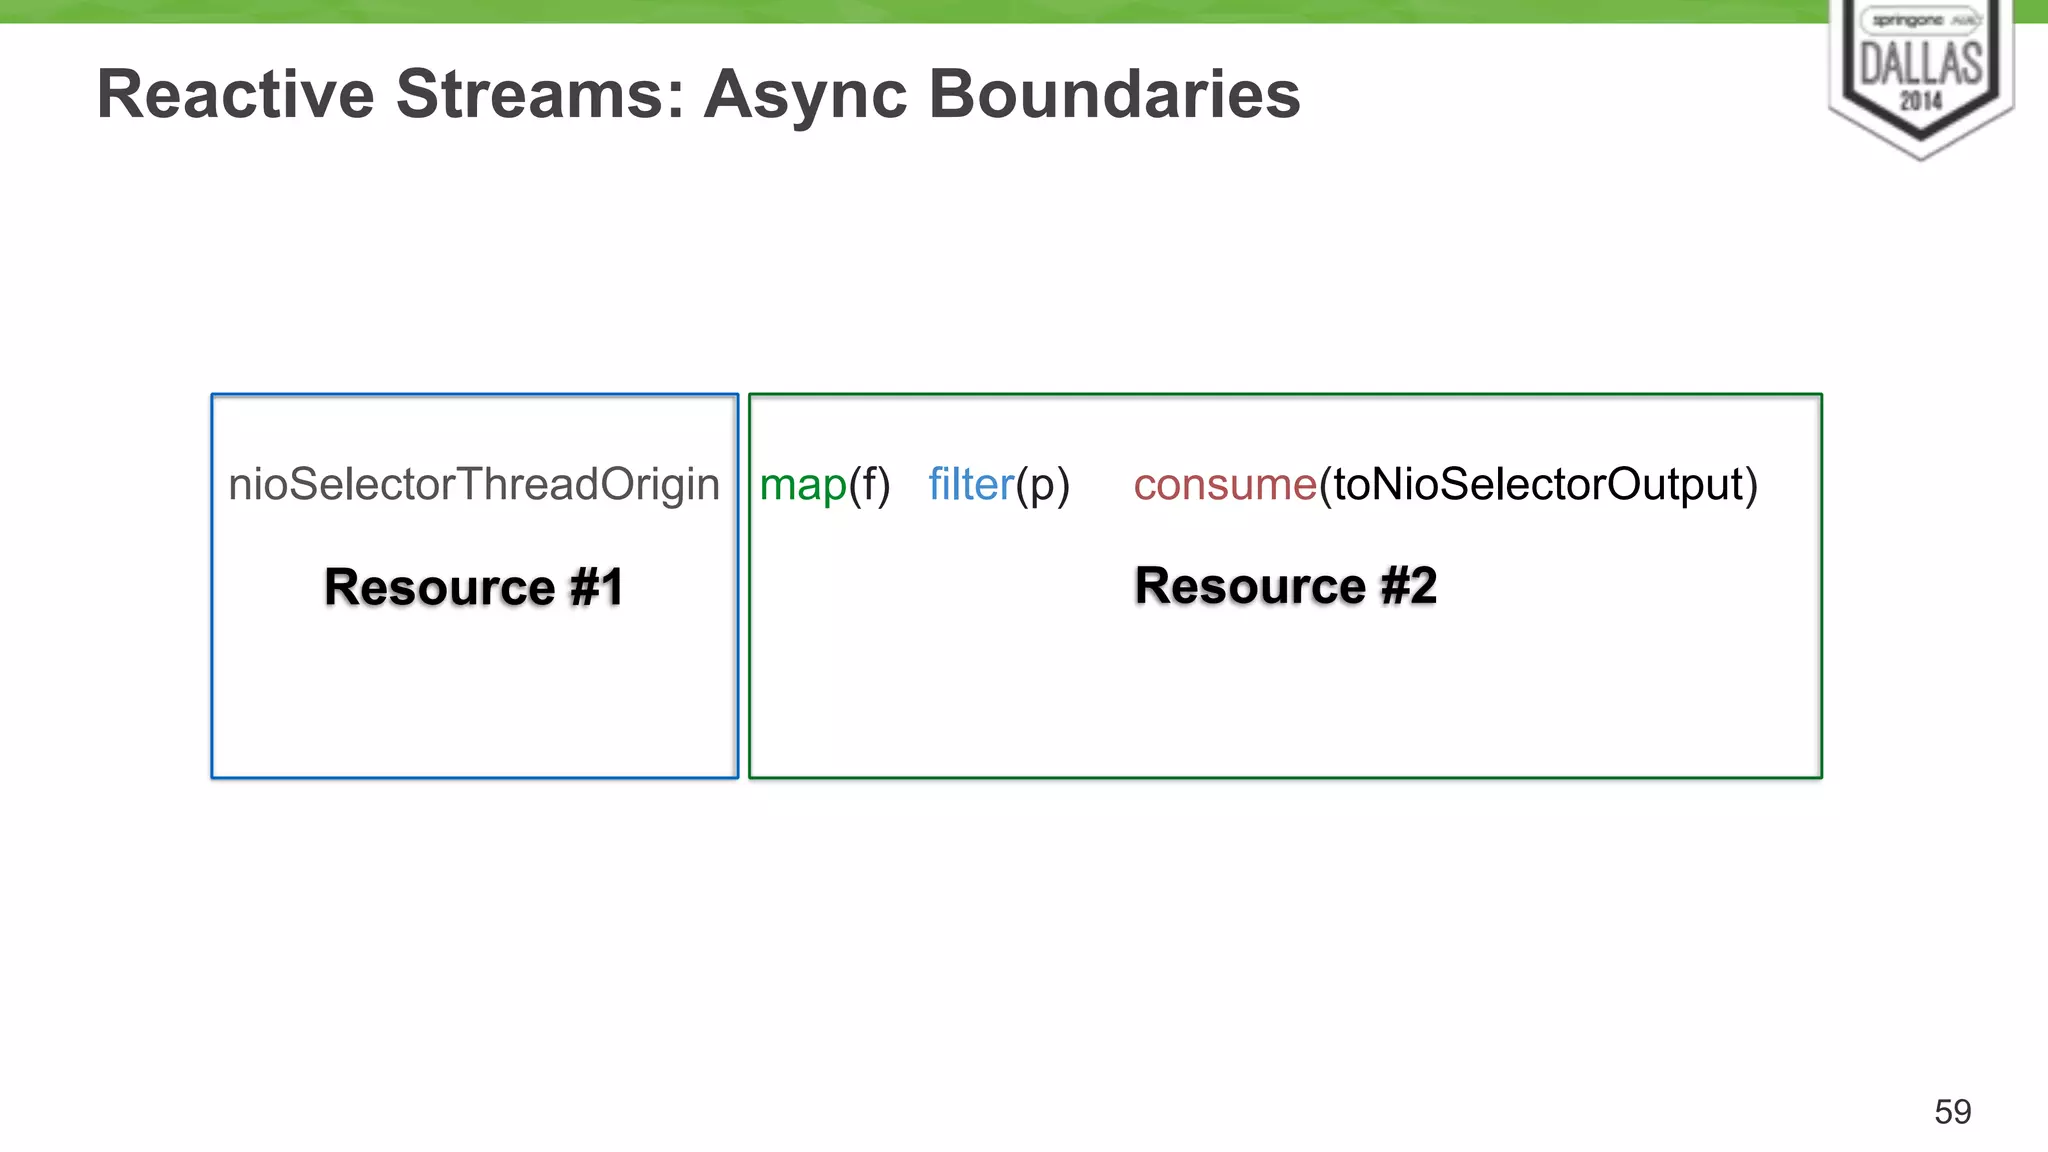The width and height of the screenshot is (2048, 1152).
Task: Select the slide title 'Reactive Streams: Async Boundaries'
Action: click(699, 94)
